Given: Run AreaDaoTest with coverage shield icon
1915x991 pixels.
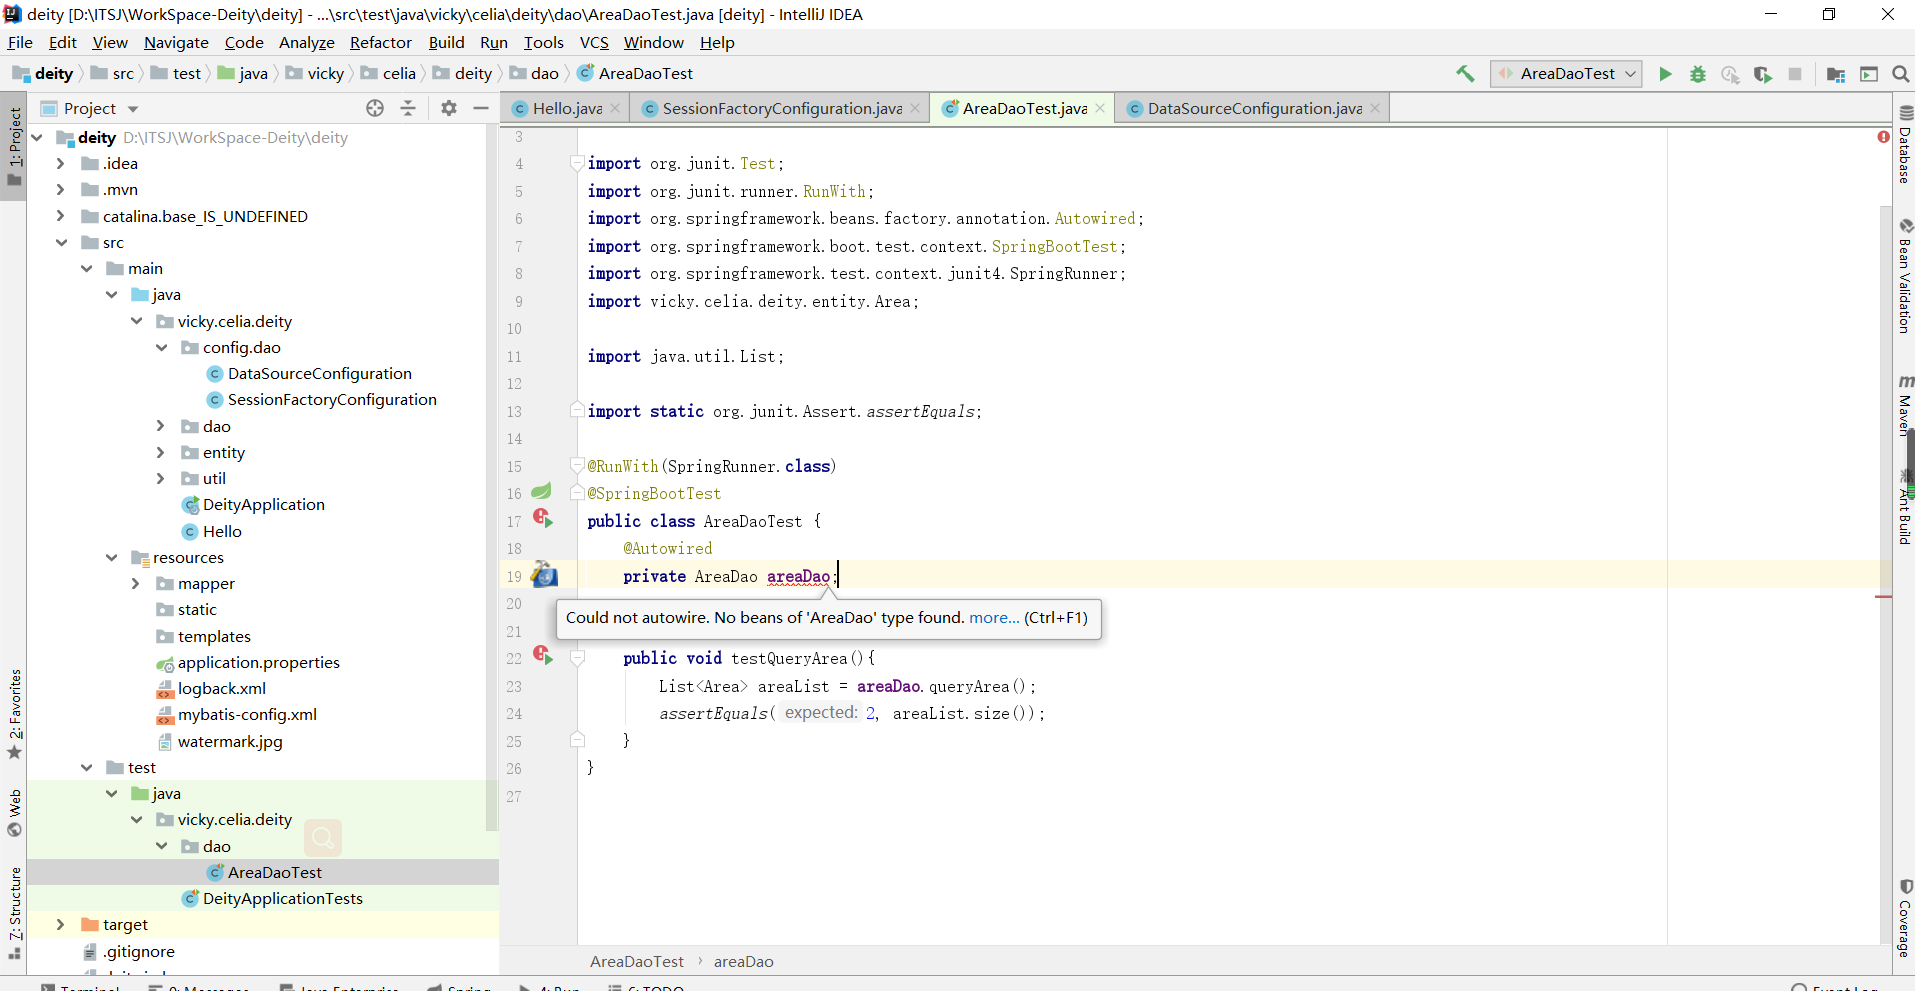Looking at the screenshot, I should click(1763, 74).
